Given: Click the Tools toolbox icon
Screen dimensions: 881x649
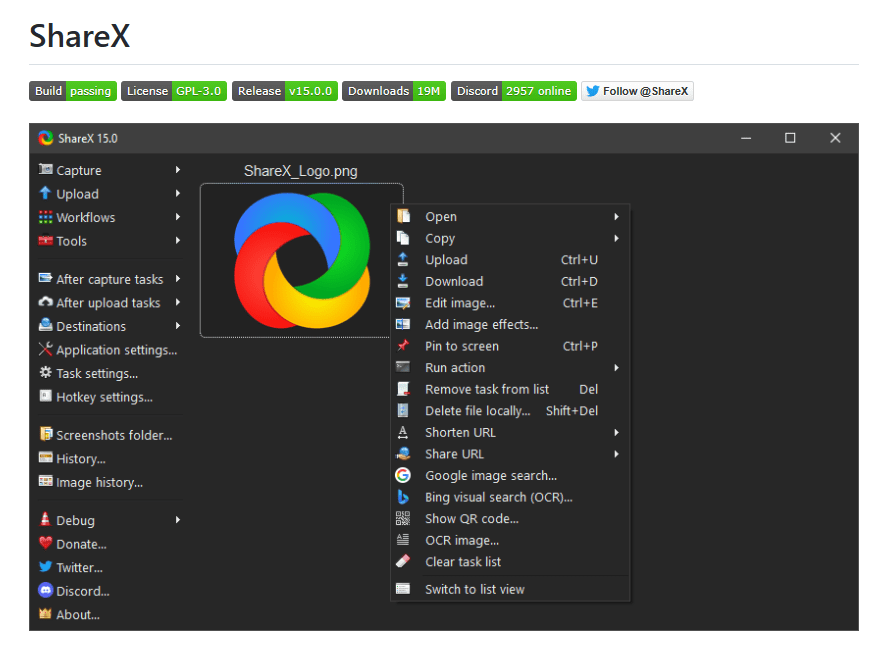Looking at the screenshot, I should coord(46,240).
